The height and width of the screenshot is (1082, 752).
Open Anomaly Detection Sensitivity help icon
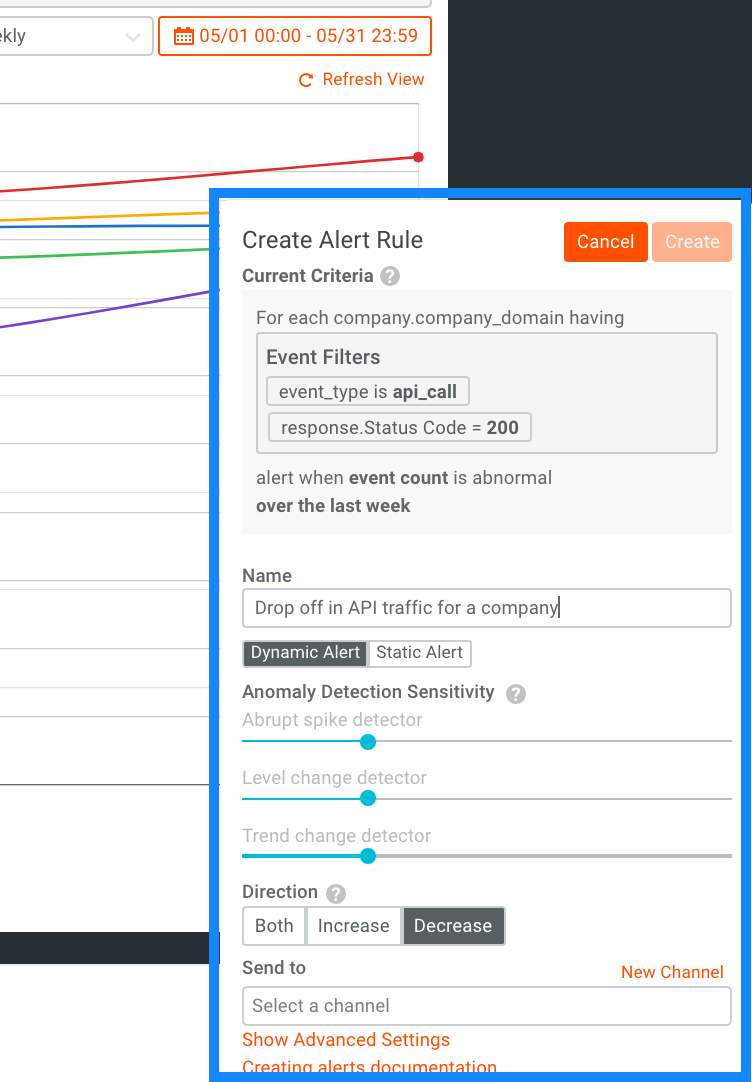pyautogui.click(x=515, y=694)
